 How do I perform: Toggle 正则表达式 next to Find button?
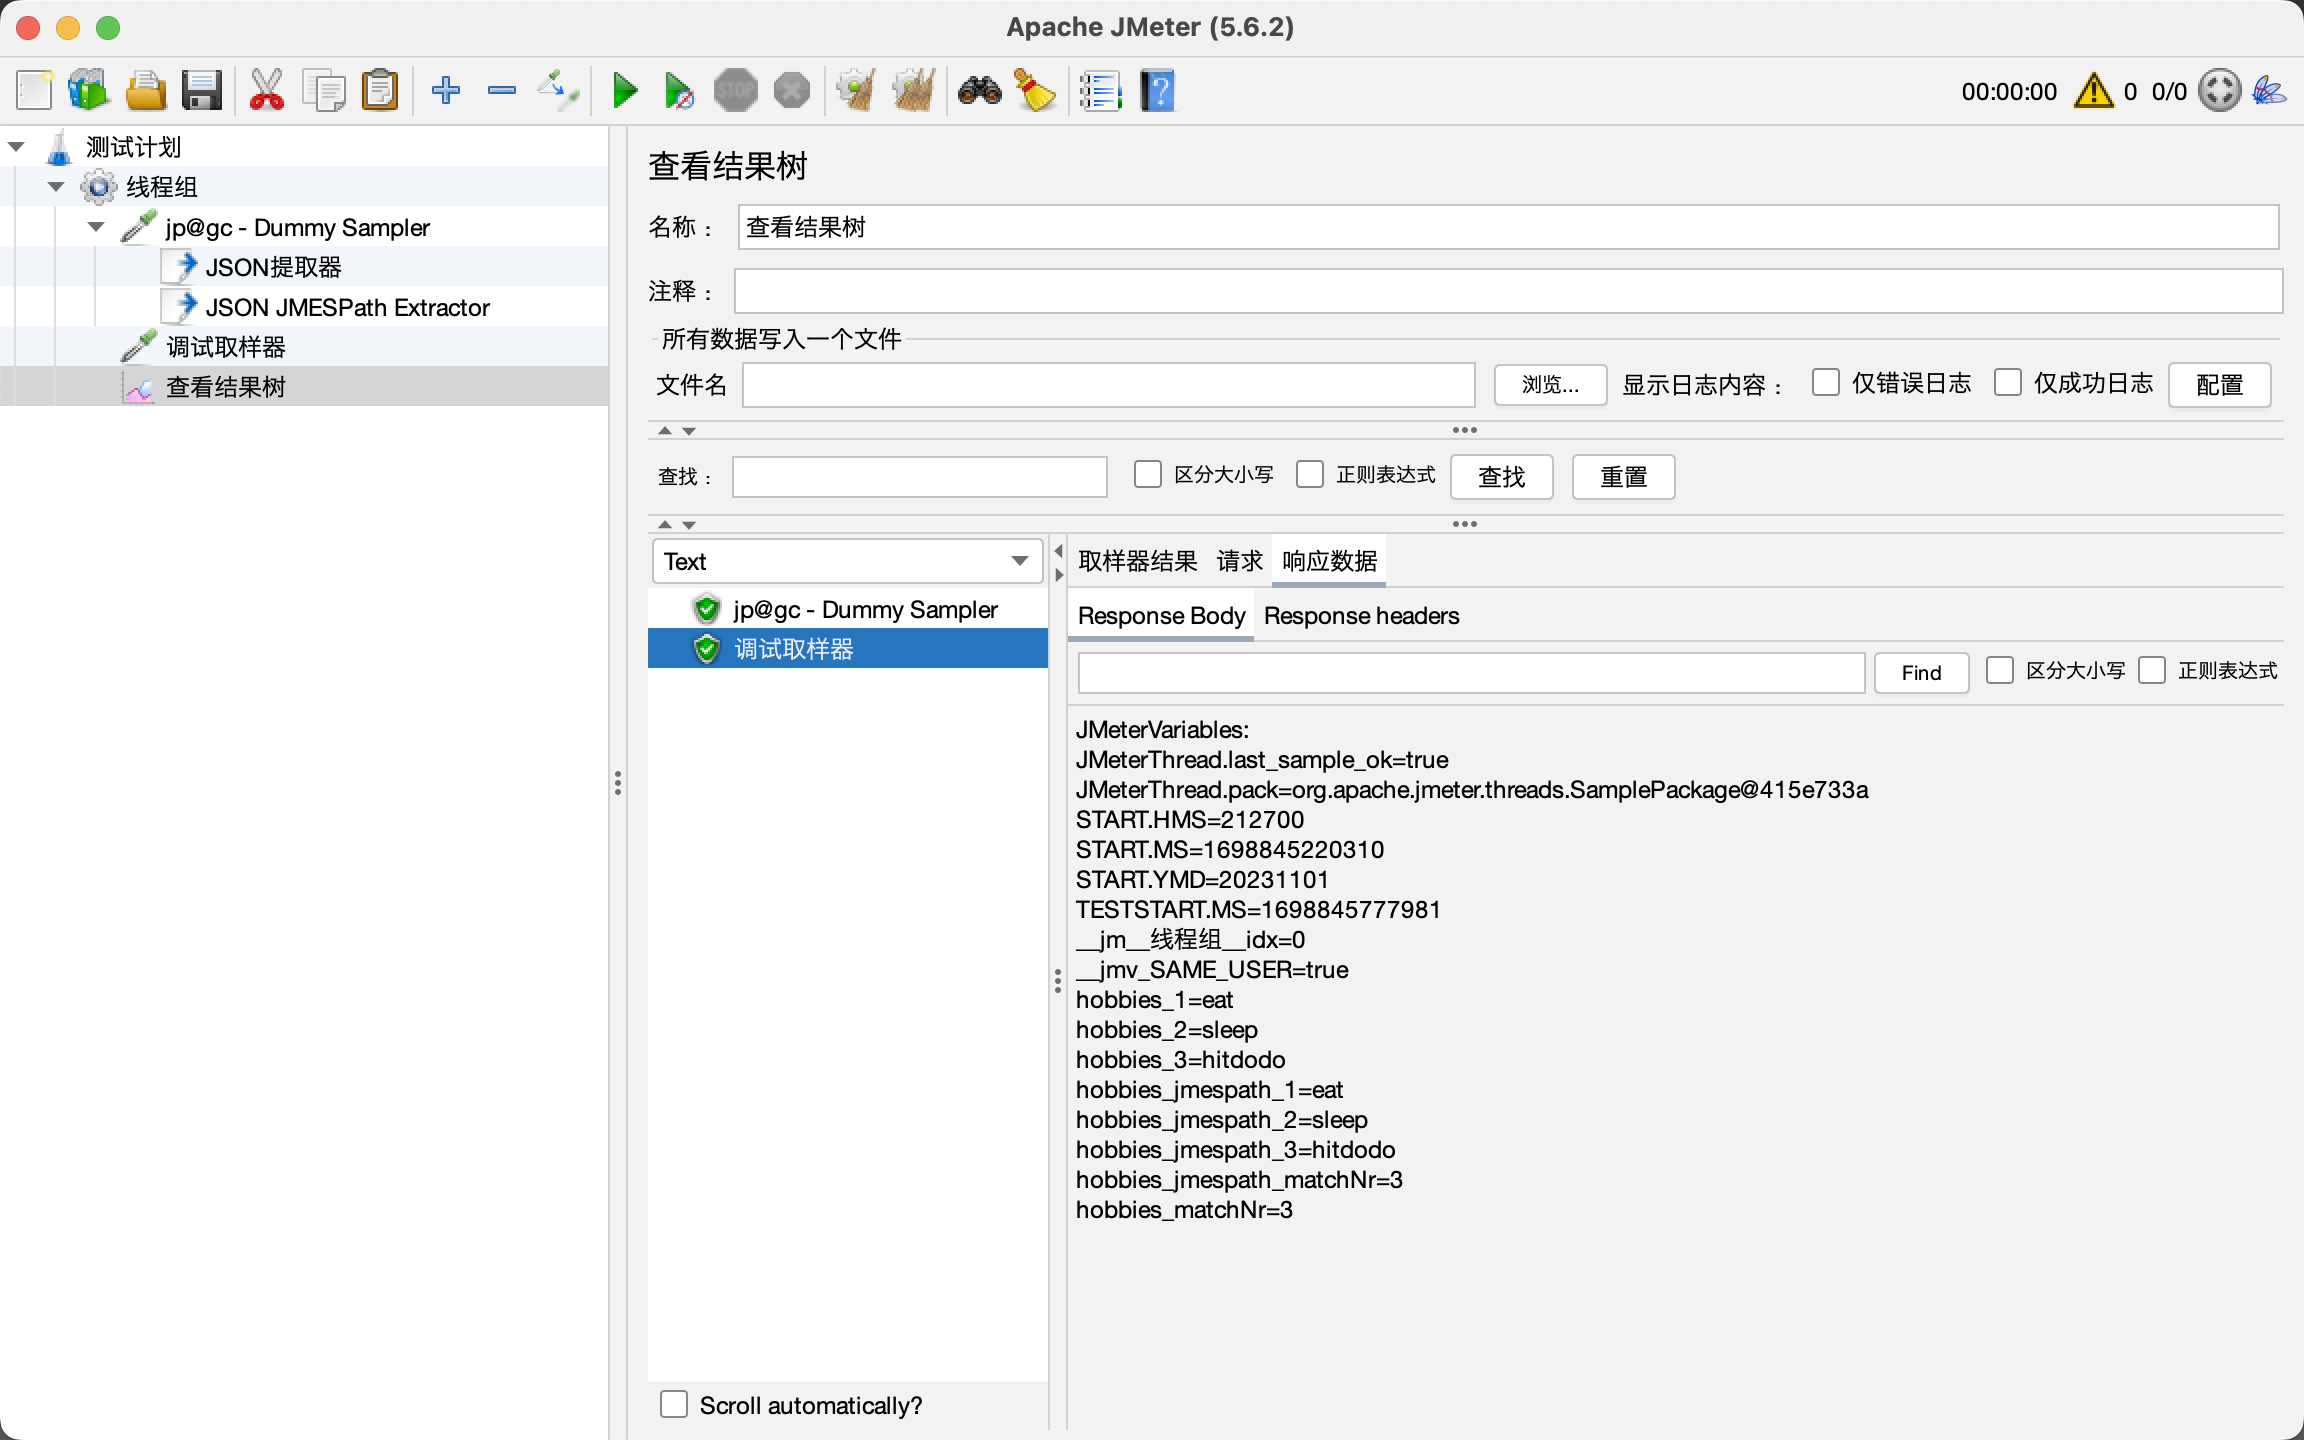pos(2152,670)
